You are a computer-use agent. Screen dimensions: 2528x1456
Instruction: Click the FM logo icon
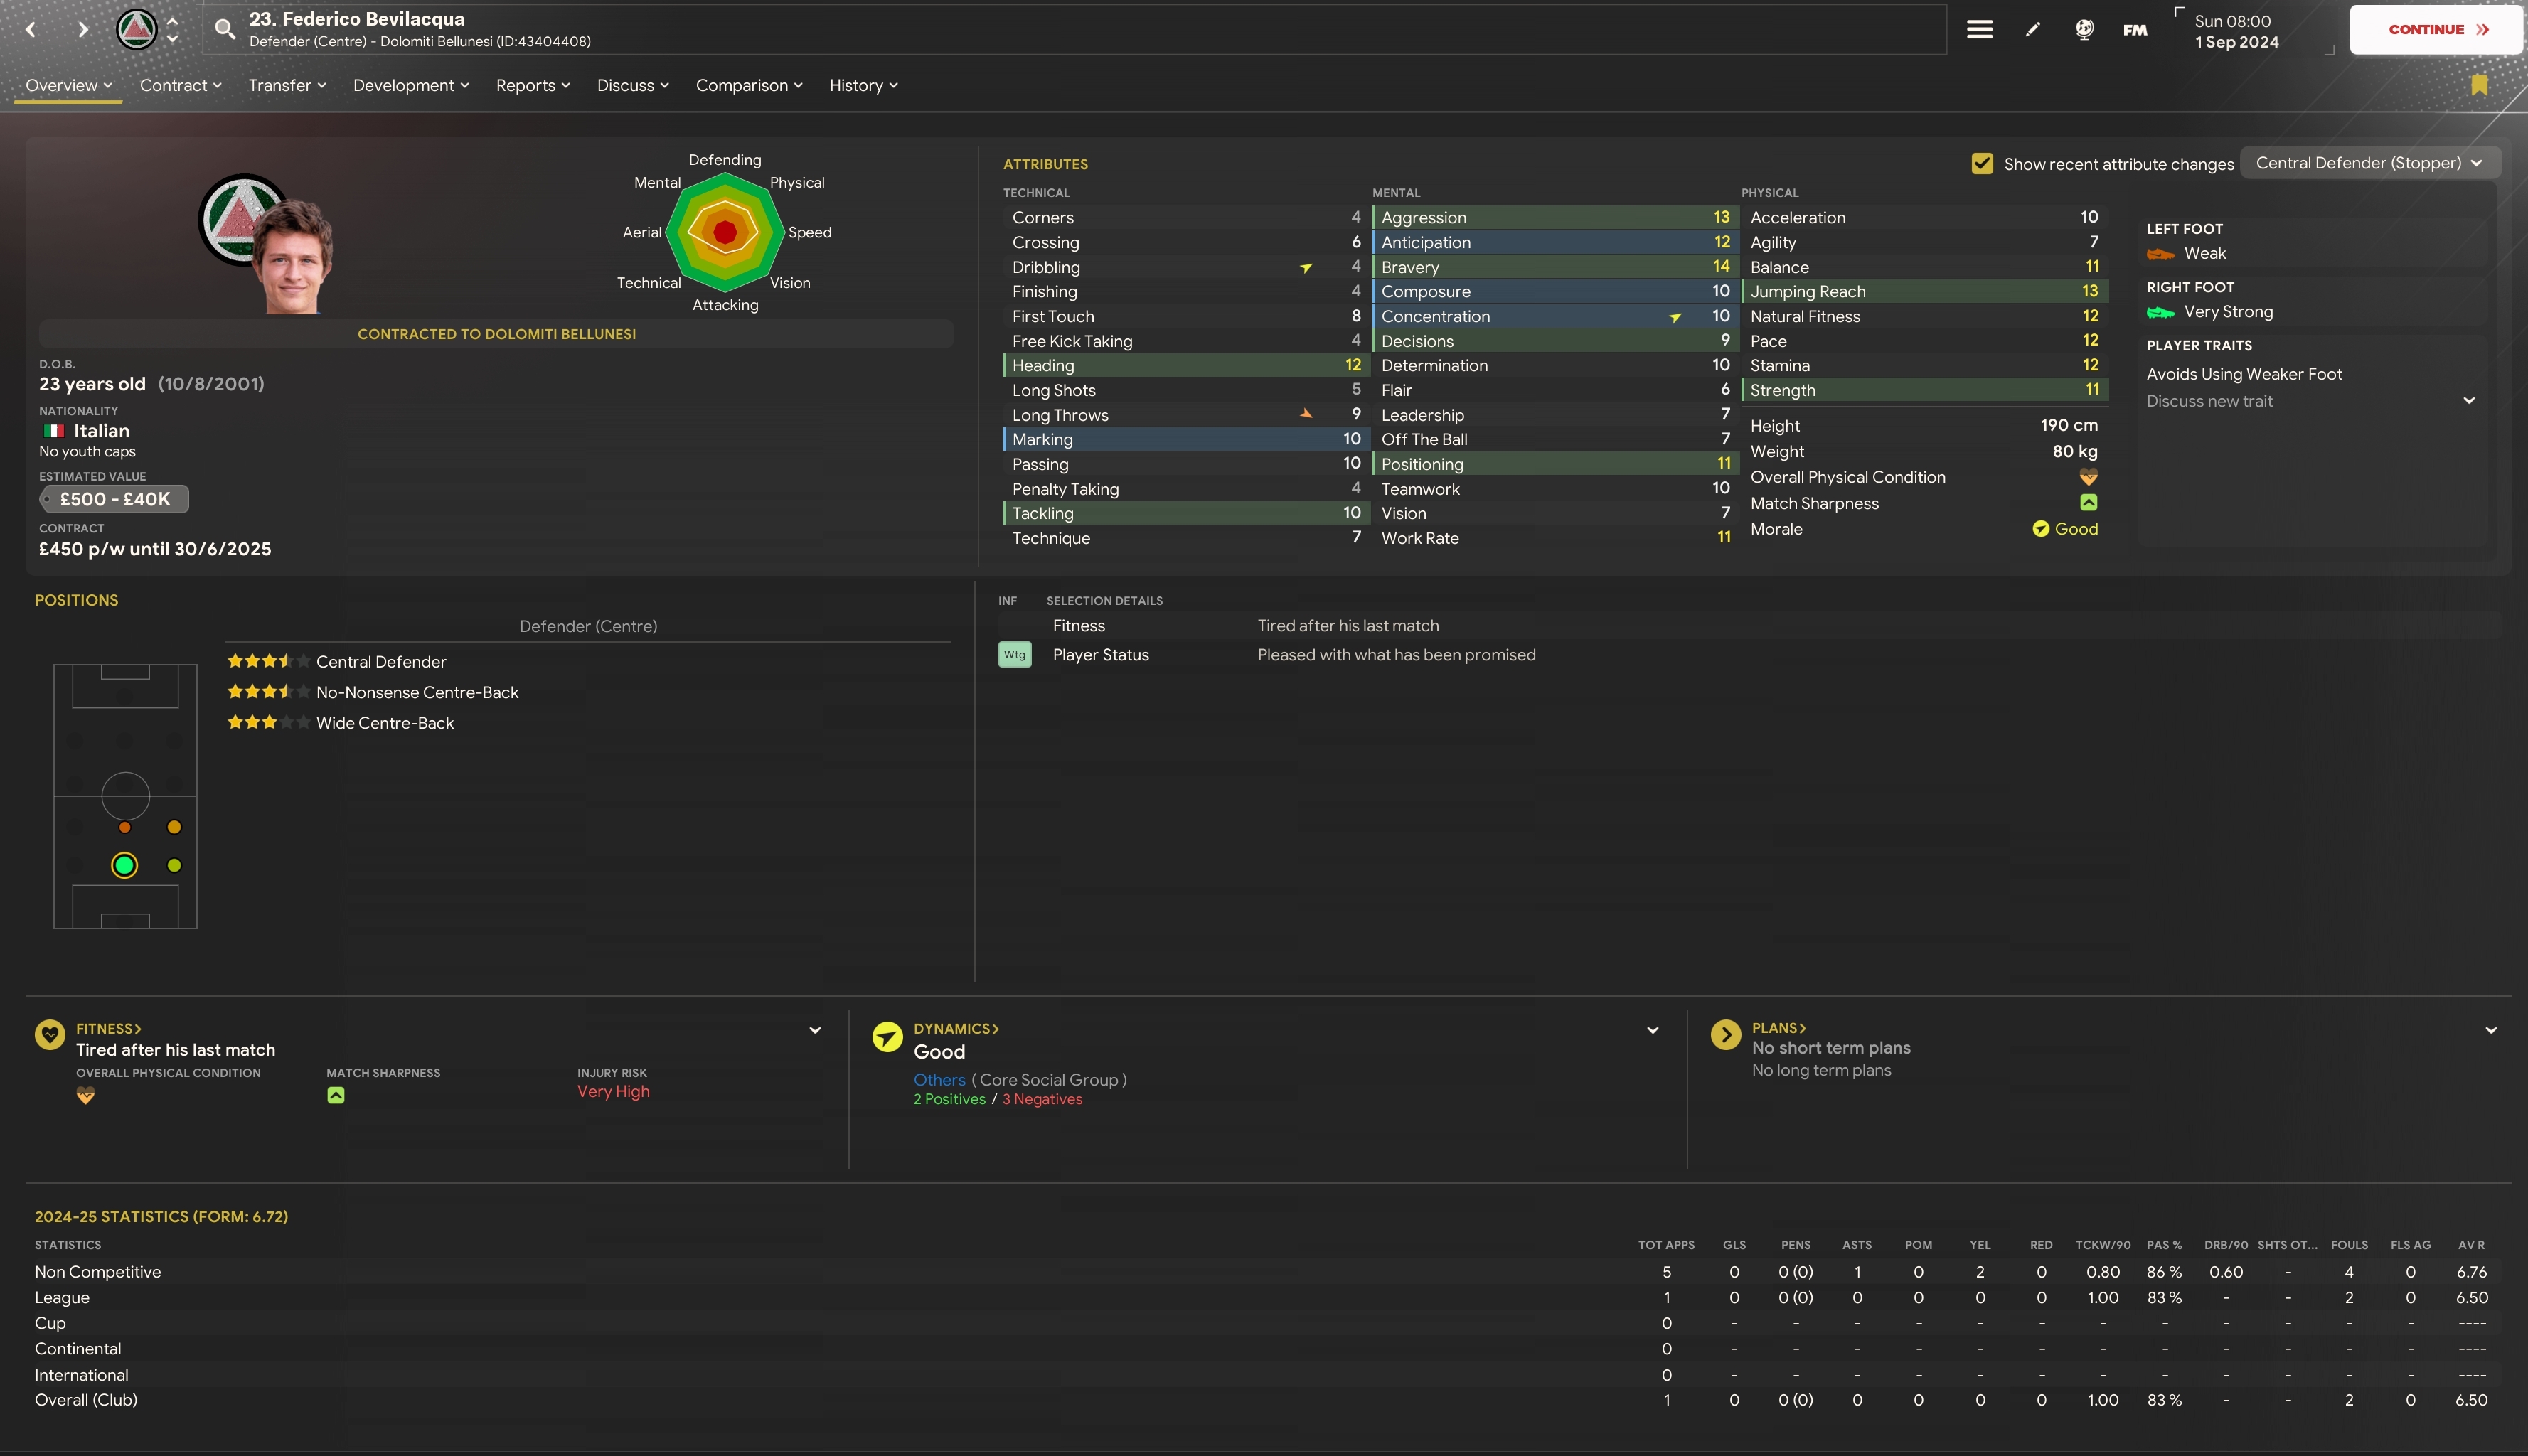[x=2135, y=30]
